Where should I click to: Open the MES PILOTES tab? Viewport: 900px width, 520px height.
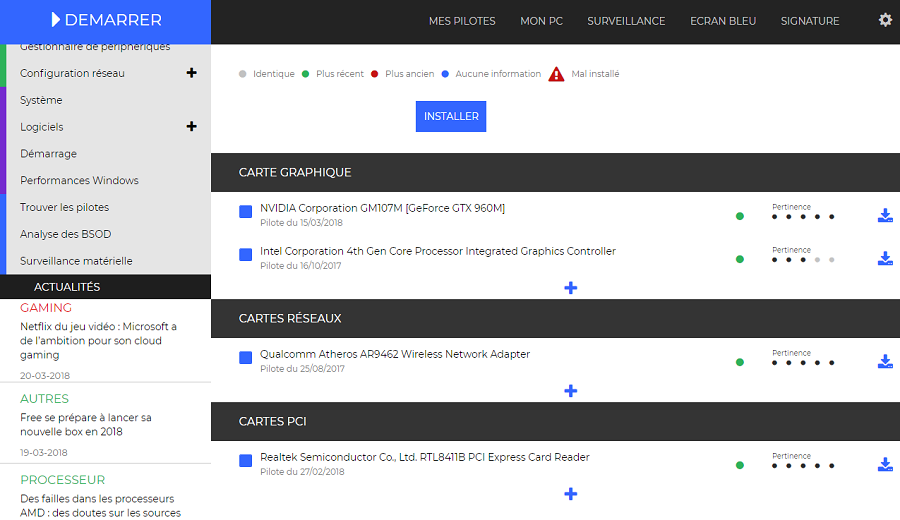(x=462, y=21)
